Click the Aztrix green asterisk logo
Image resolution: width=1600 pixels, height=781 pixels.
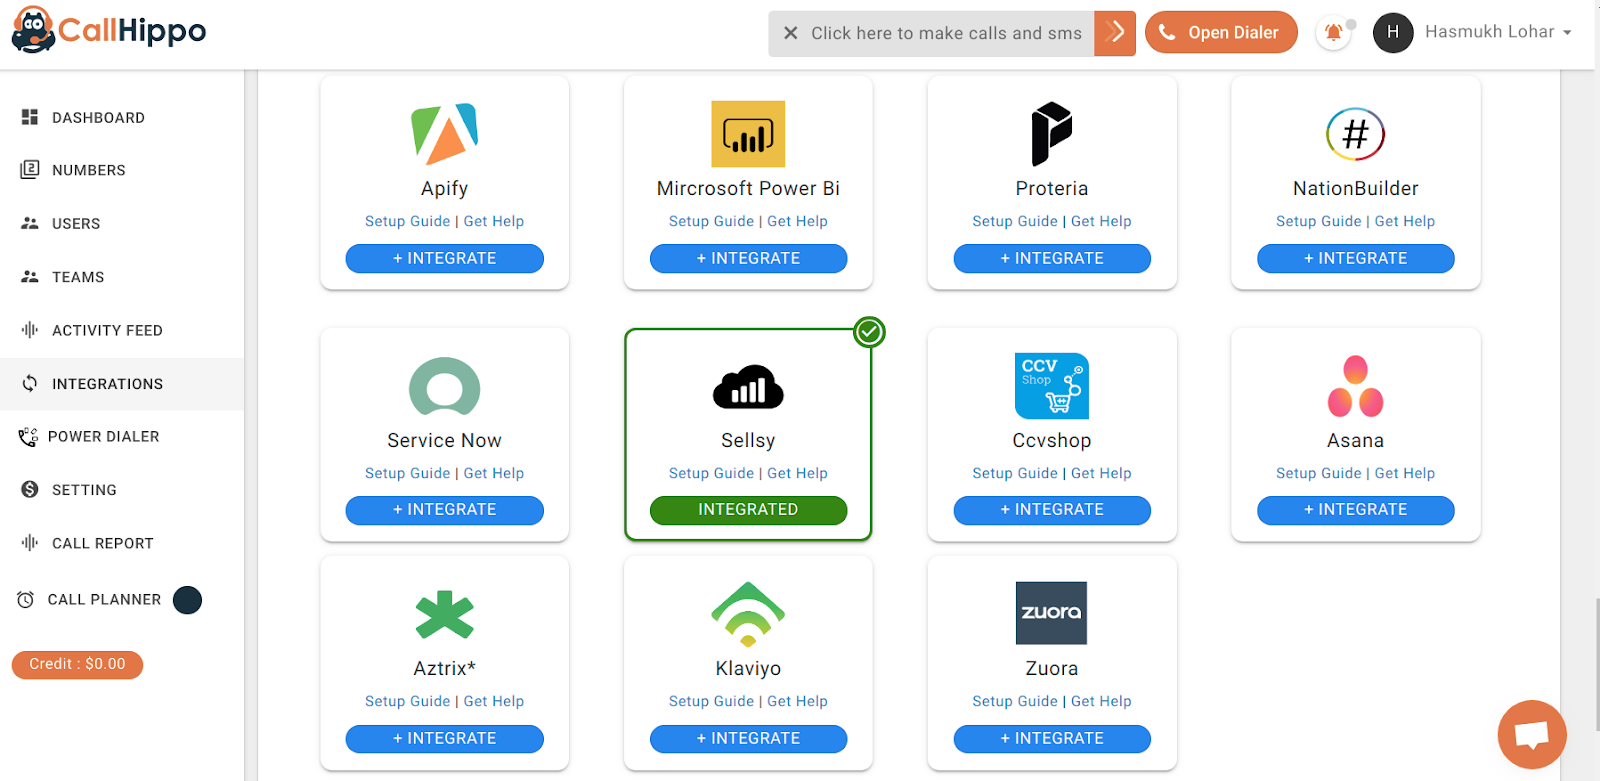[444, 615]
